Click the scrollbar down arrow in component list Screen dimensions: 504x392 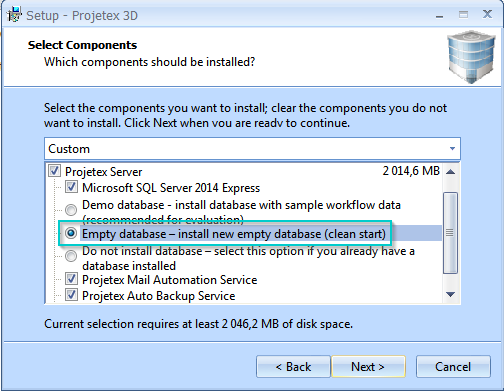[451, 294]
